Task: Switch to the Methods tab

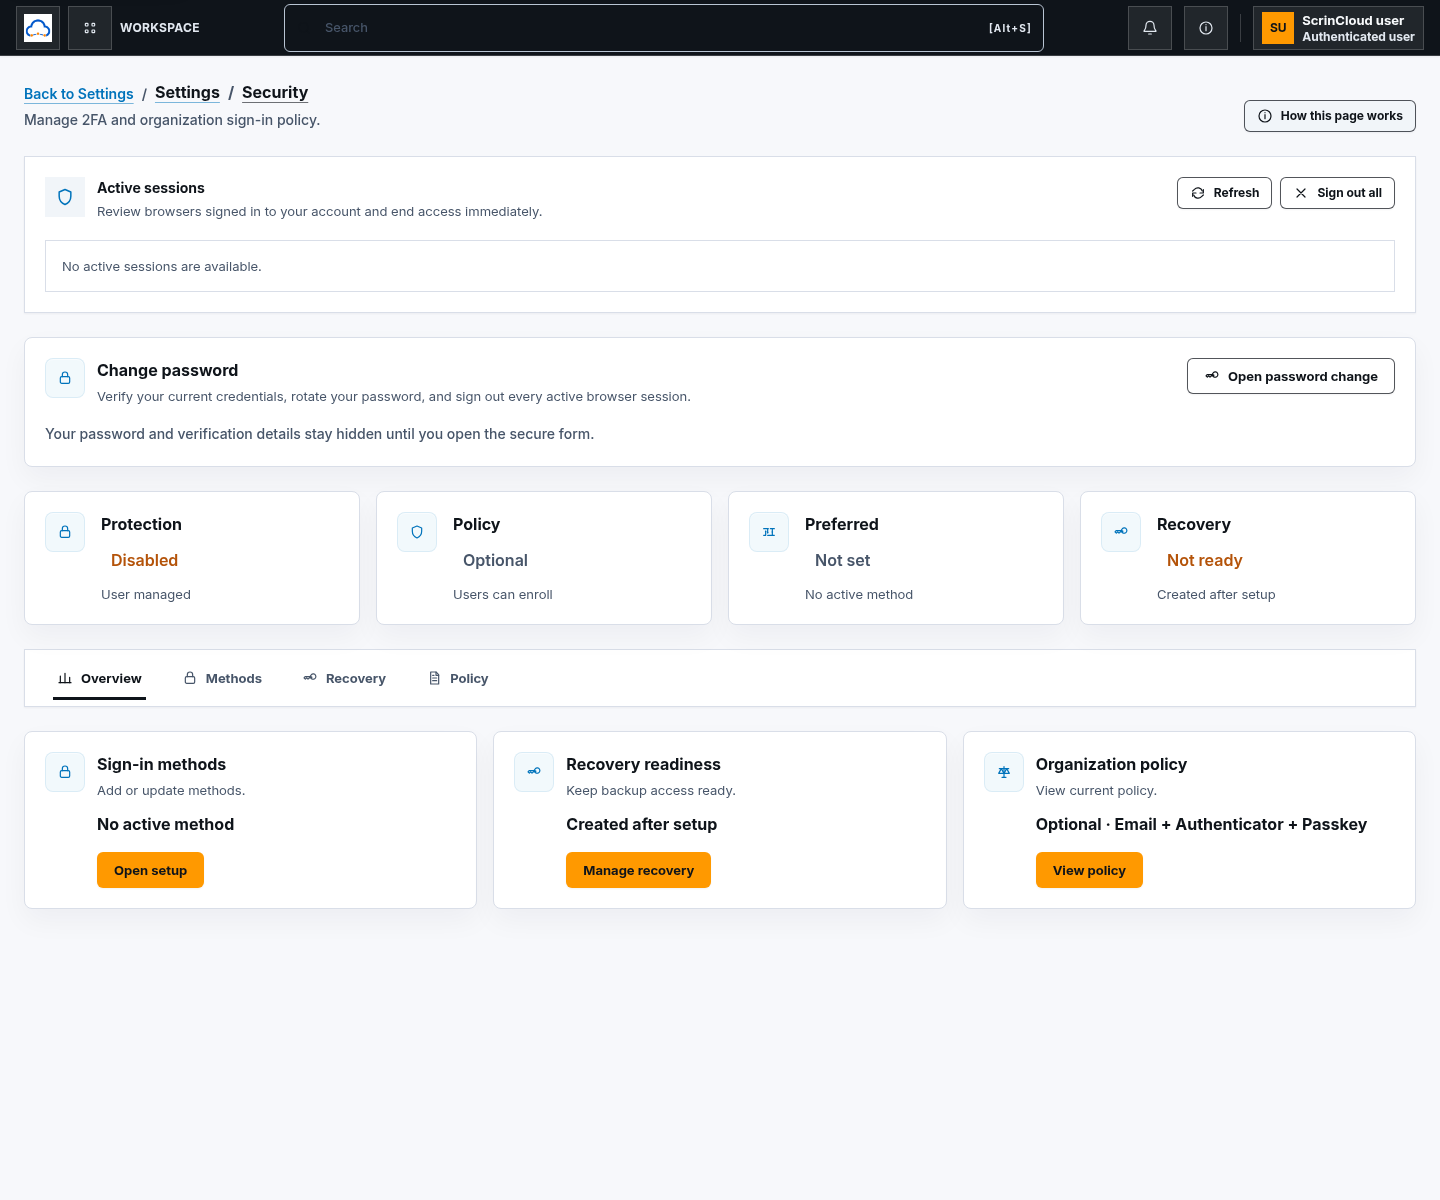Action: point(223,678)
